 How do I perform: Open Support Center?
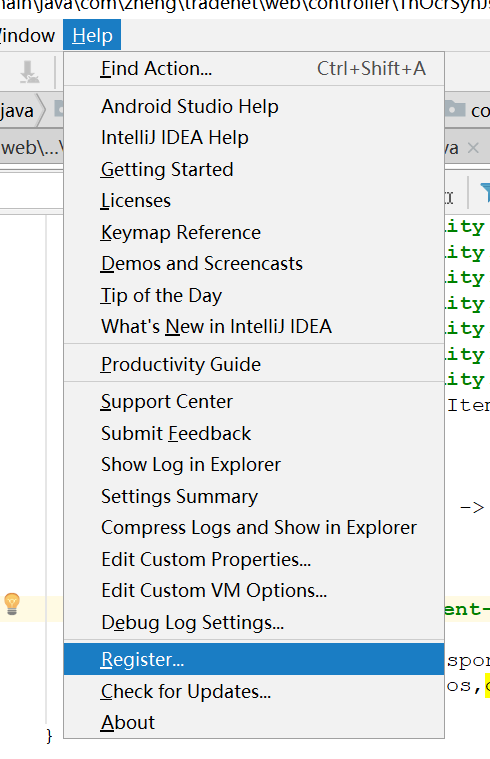[x=254, y=402]
